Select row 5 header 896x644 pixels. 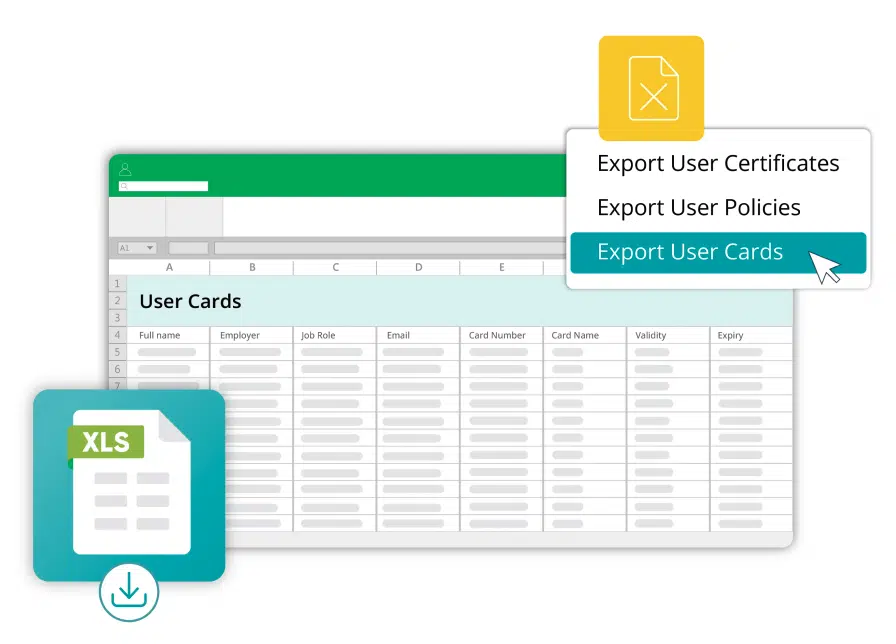click(118, 352)
